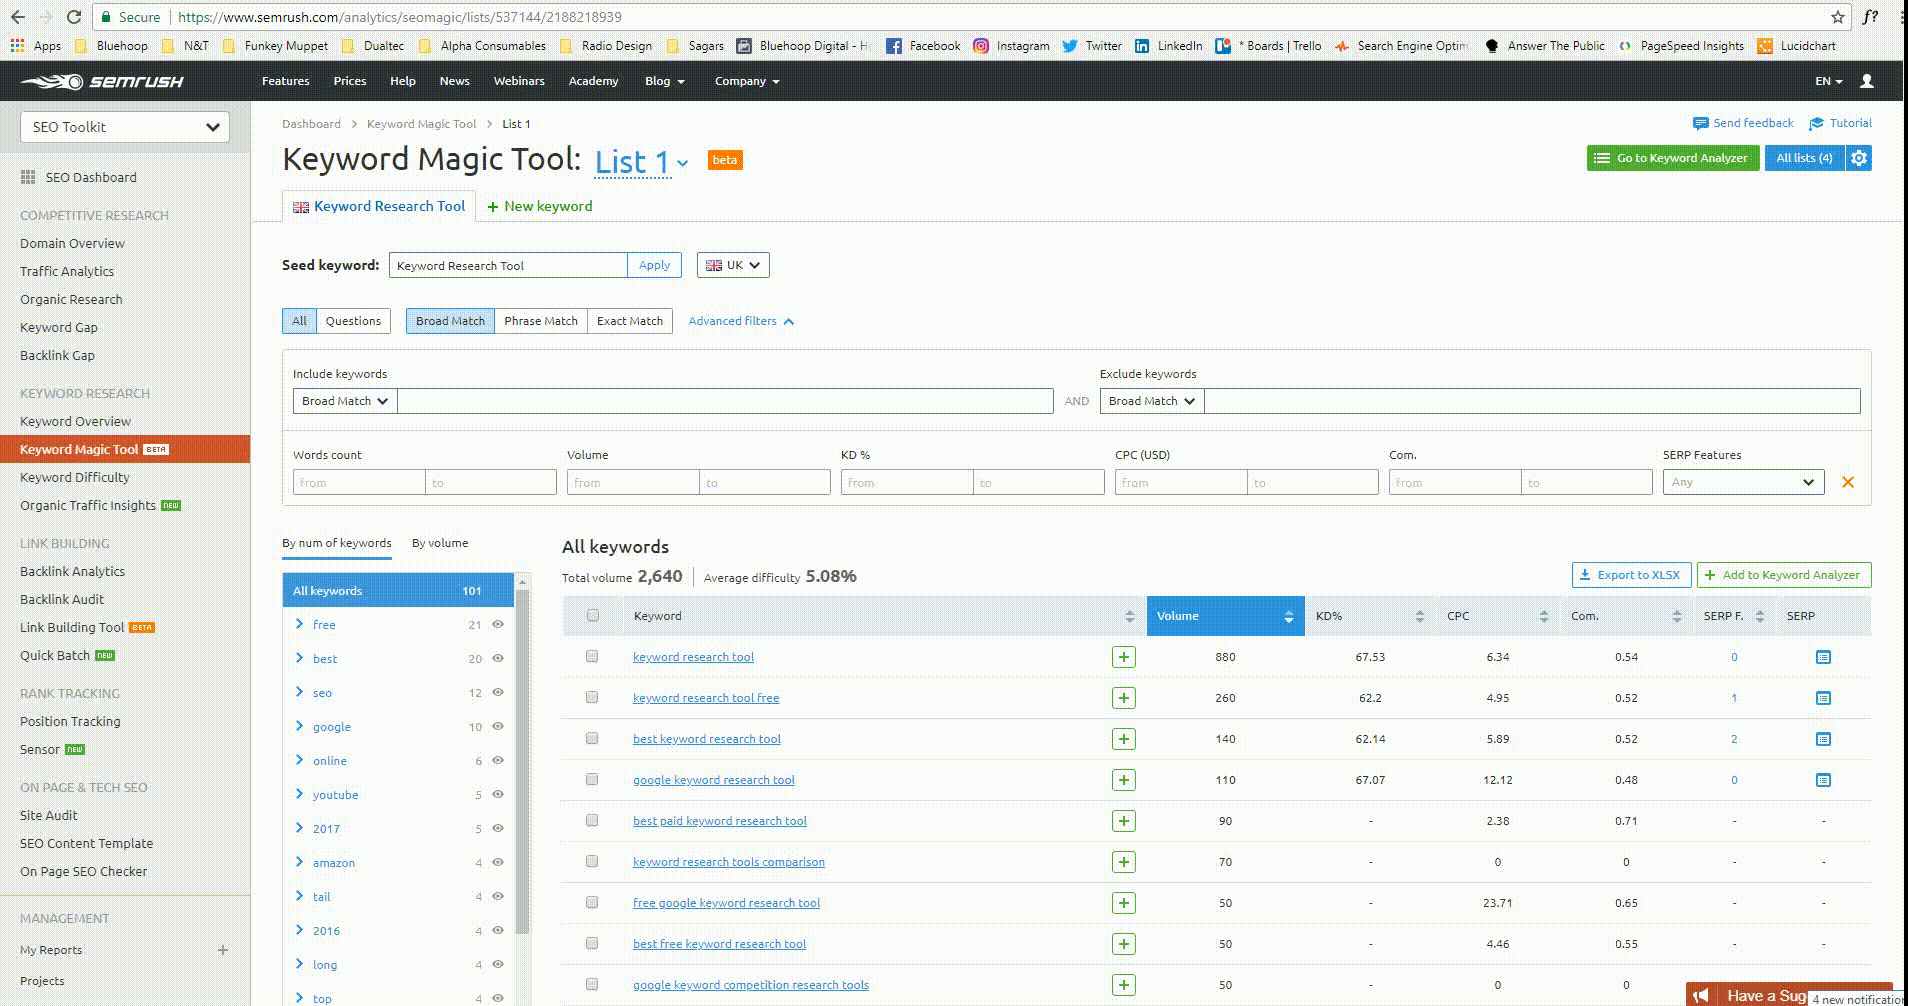Viewport: 1908px width, 1006px height.
Task: Check the 'best keyword research tool' row checkbox
Action: [x=592, y=739]
